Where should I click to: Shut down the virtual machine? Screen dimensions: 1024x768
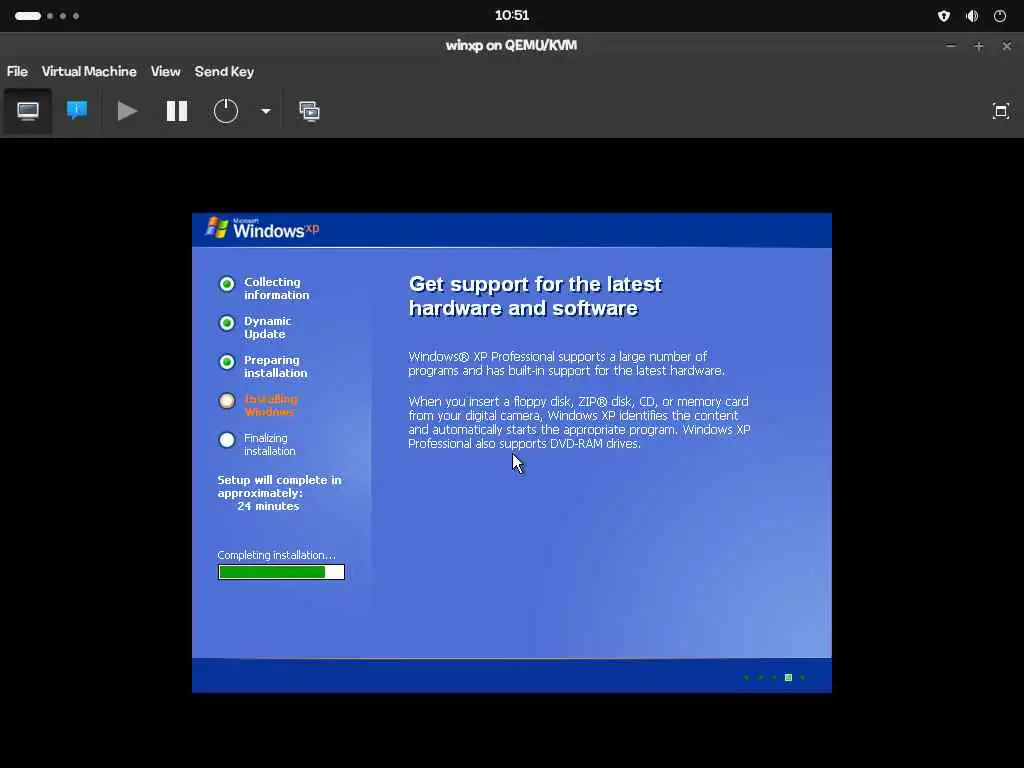tap(226, 111)
